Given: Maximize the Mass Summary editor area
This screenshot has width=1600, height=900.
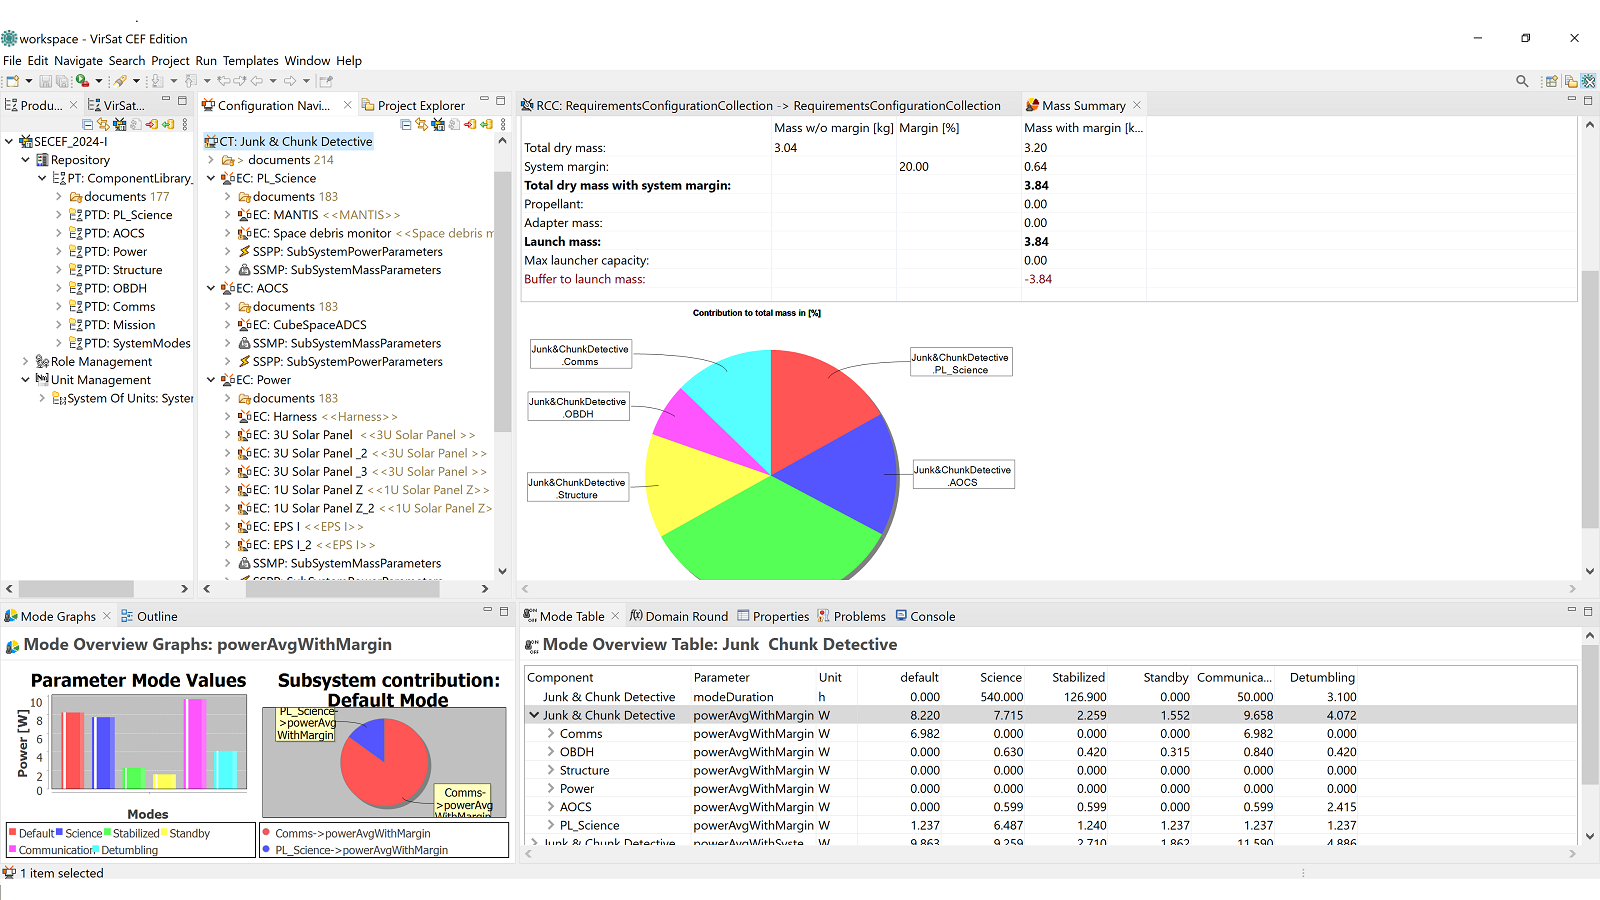Looking at the screenshot, I should pyautogui.click(x=1587, y=100).
